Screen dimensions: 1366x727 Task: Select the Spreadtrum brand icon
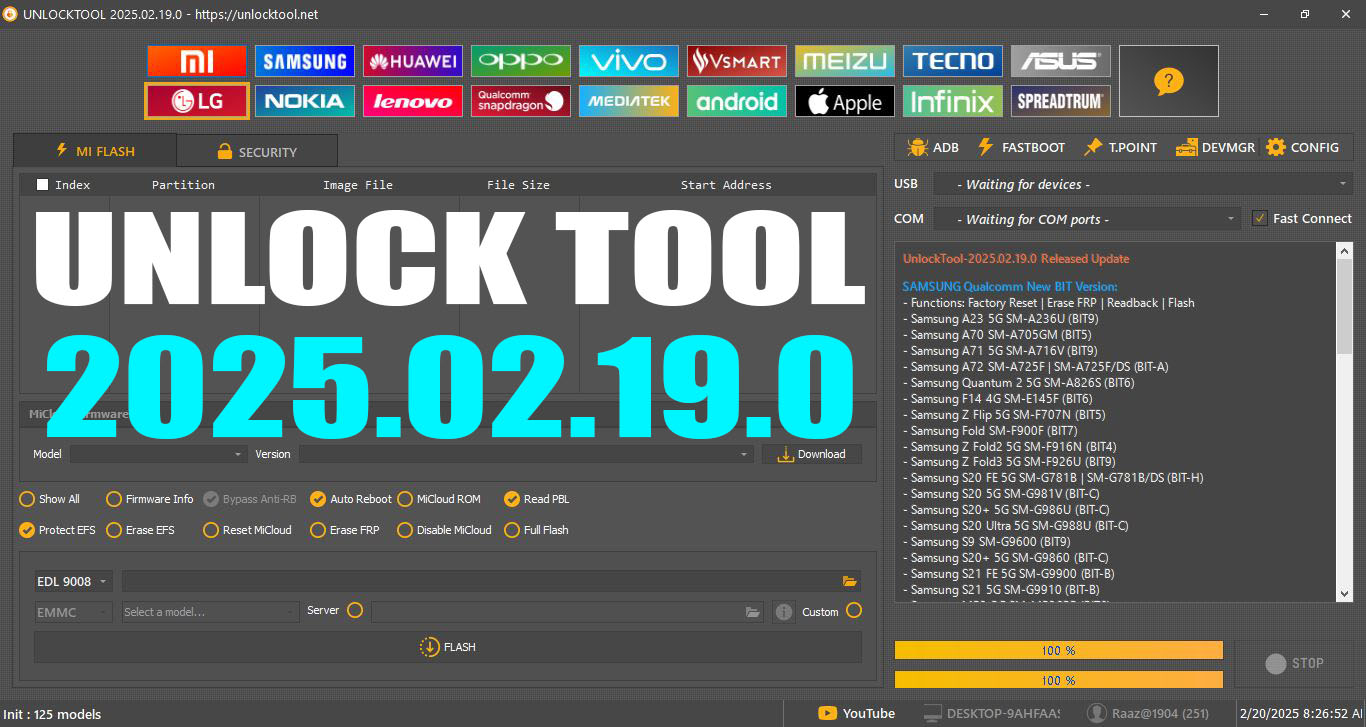[x=1061, y=101]
